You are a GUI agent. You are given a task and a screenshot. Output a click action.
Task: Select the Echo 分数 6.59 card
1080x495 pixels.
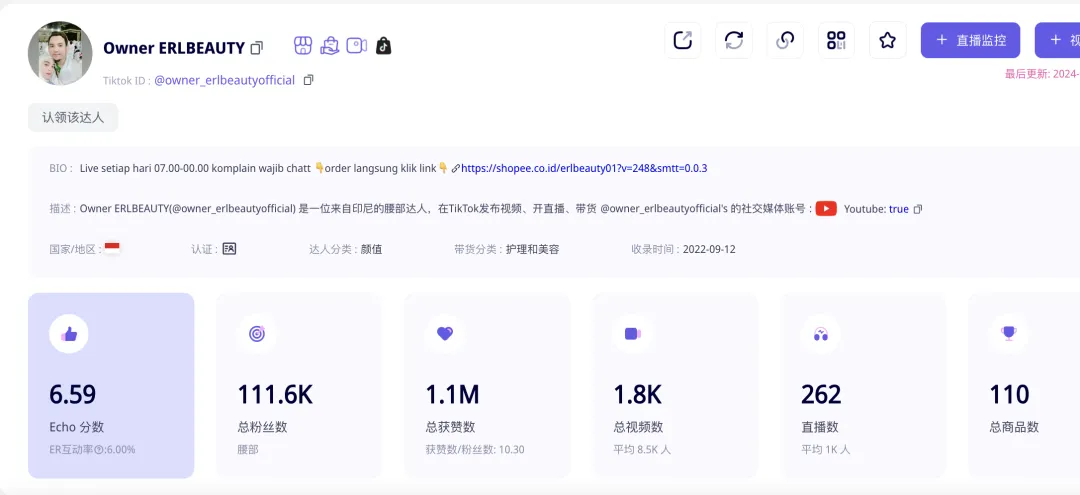pyautogui.click(x=111, y=385)
